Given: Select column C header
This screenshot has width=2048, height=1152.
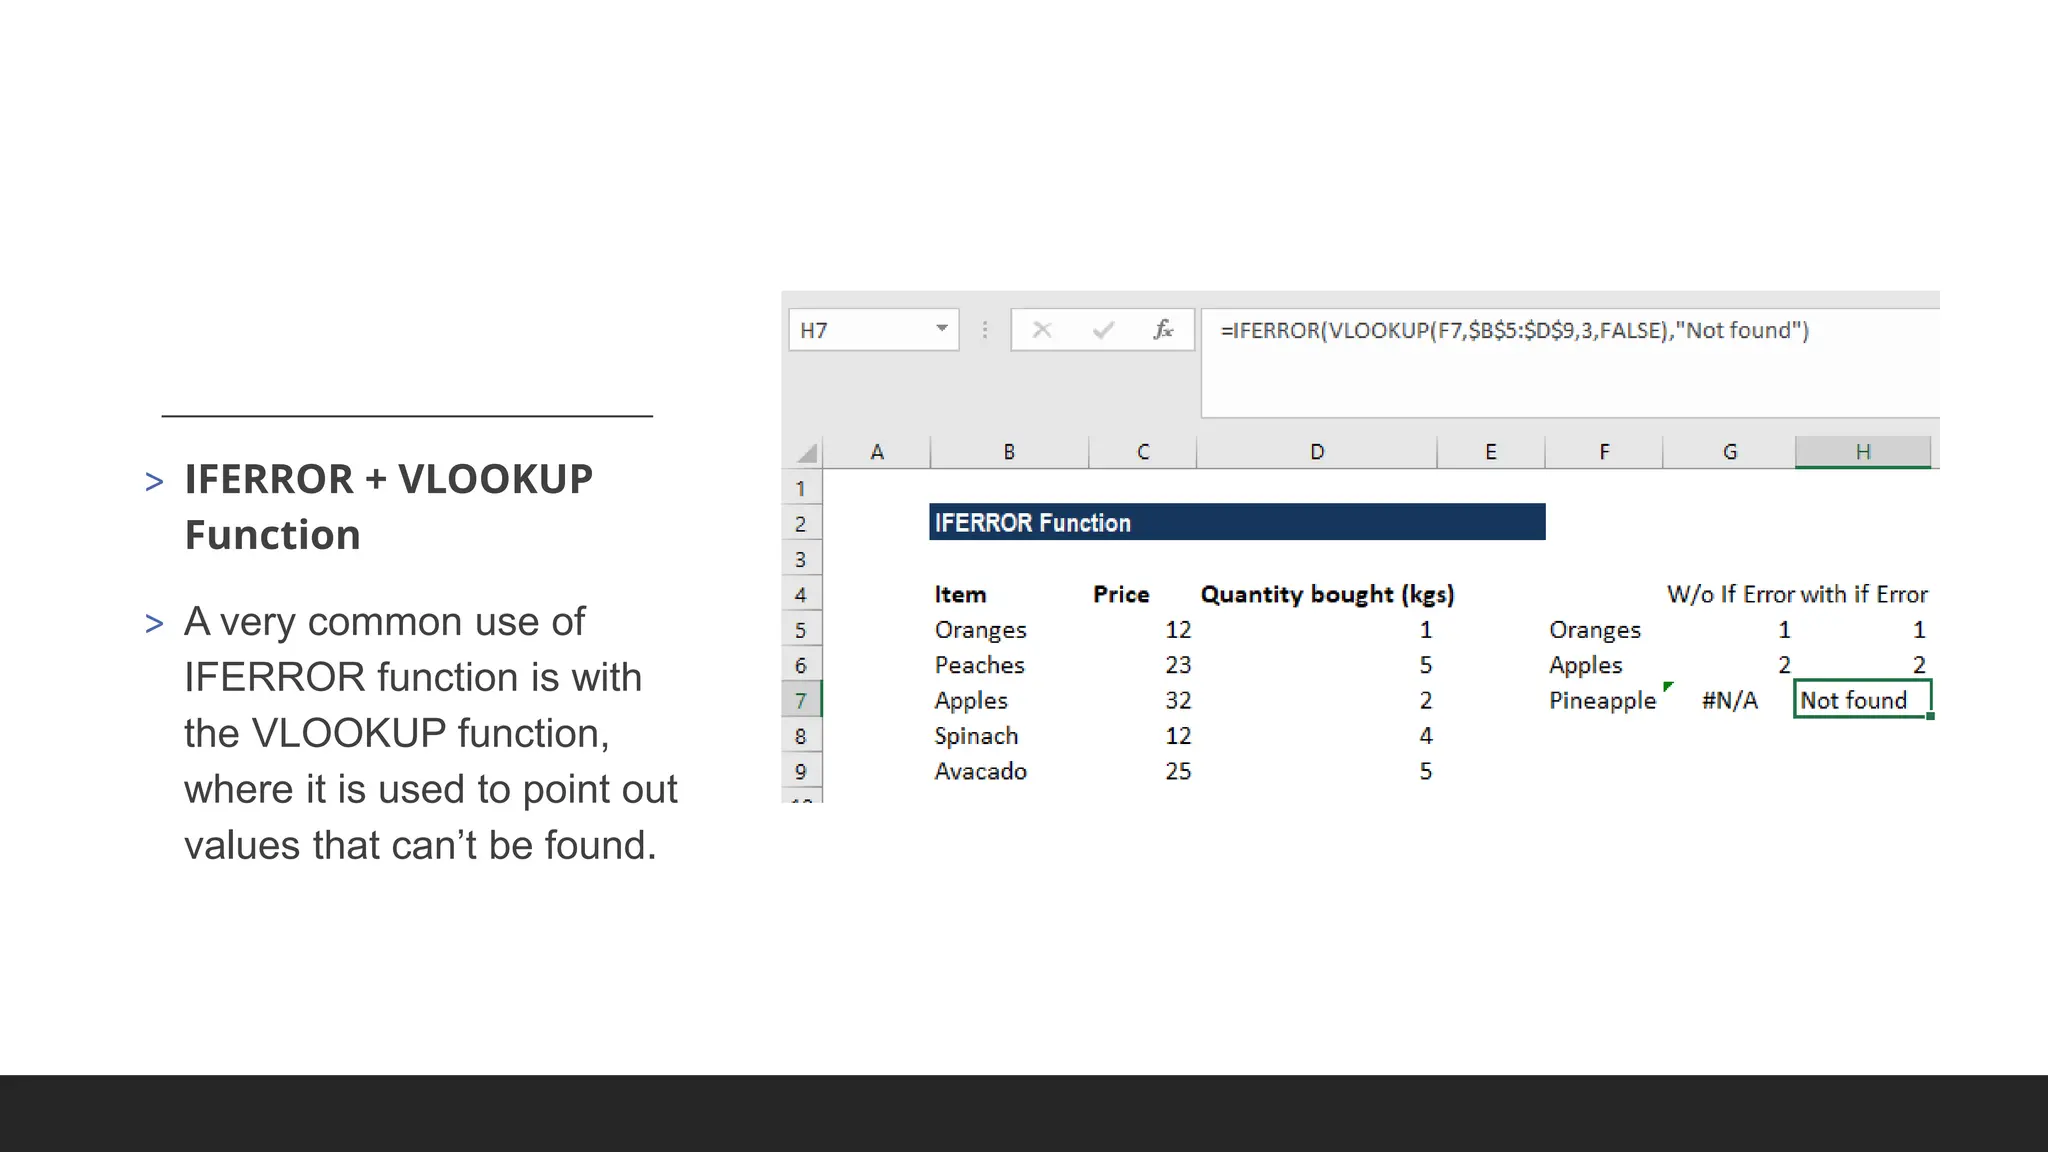Looking at the screenshot, I should [1143, 452].
